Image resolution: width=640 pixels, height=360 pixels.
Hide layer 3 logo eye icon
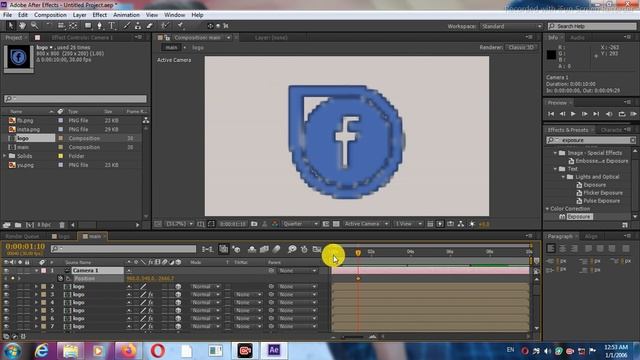(x=6, y=294)
